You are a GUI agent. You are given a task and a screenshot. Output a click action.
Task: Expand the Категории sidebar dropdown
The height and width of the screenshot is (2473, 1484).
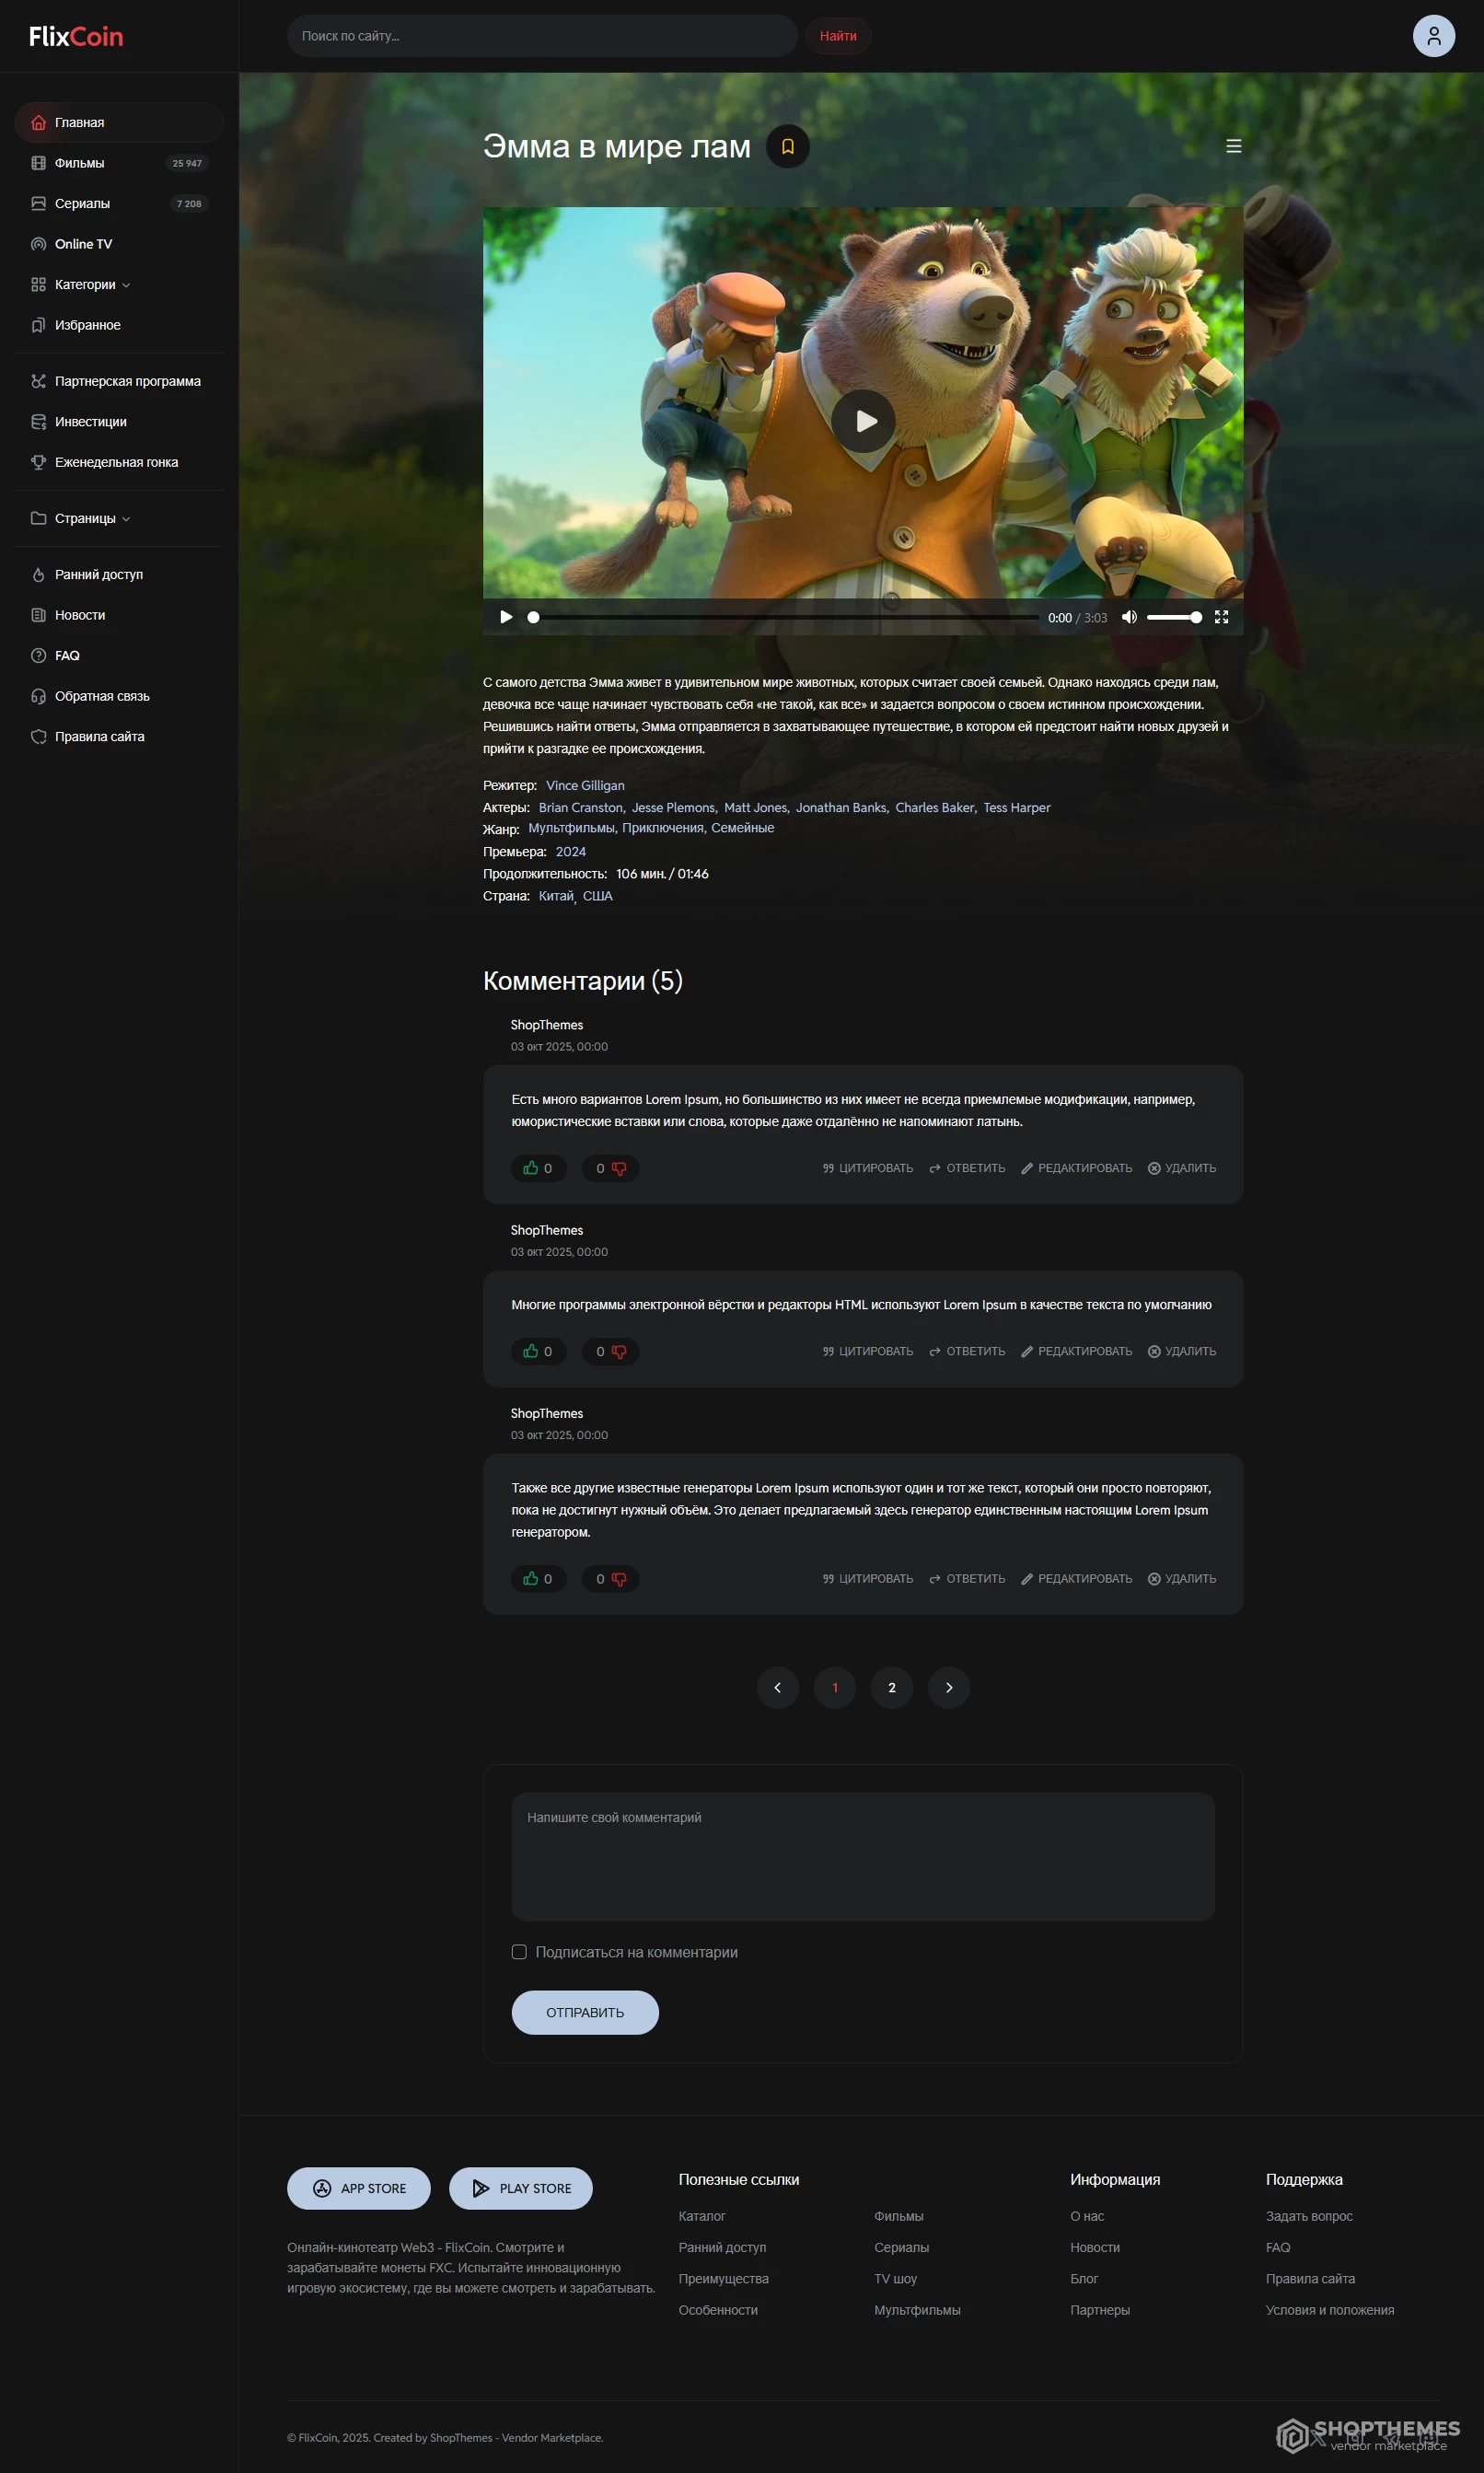(92, 285)
